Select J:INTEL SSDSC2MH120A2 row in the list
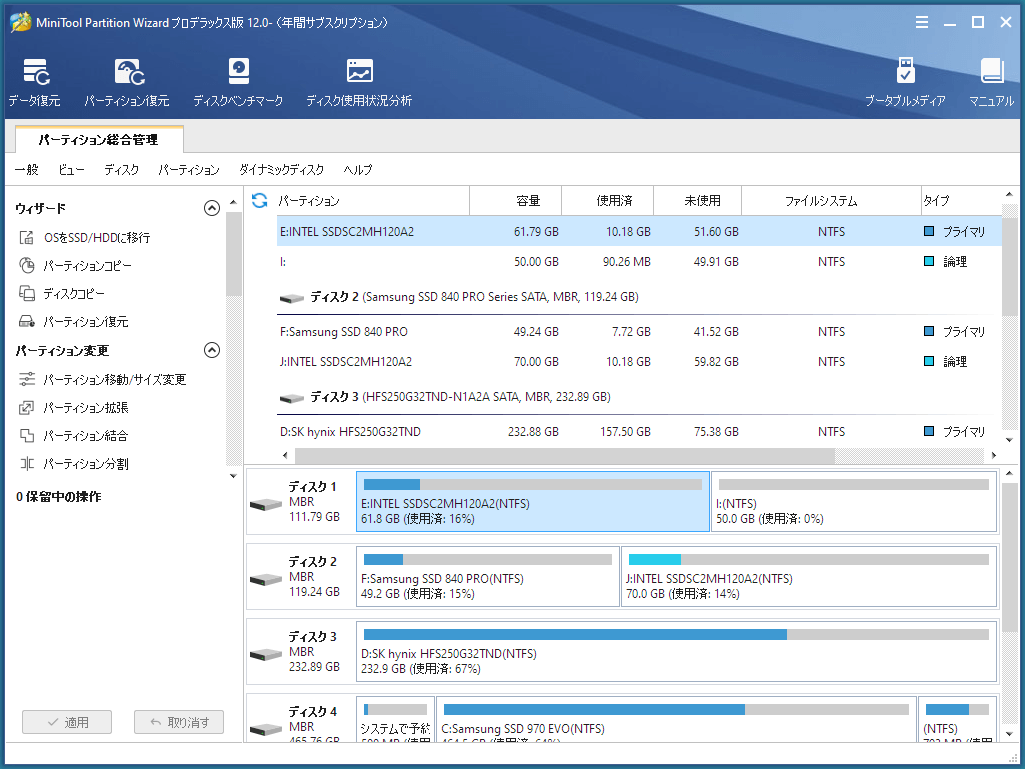The height and width of the screenshot is (769, 1025). click(639, 362)
